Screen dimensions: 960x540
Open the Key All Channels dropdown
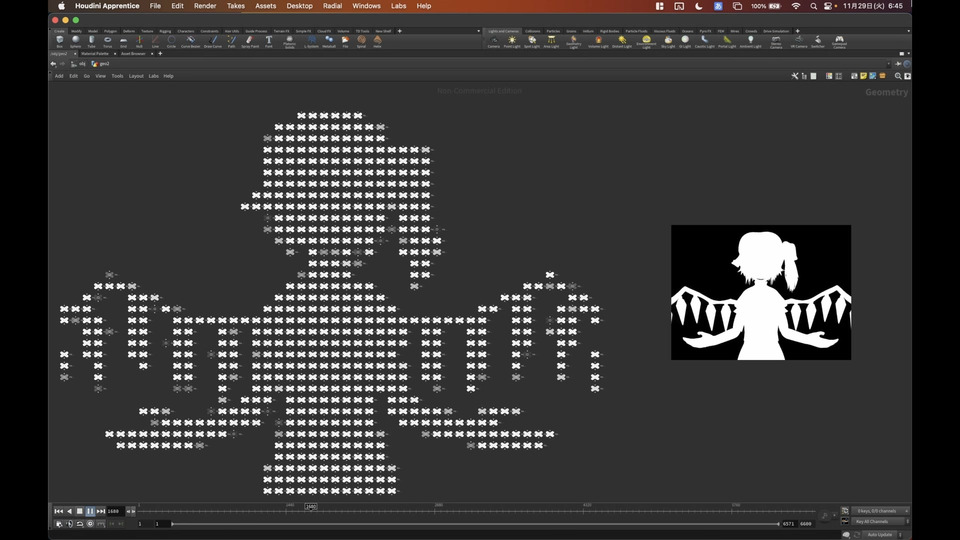[879, 522]
